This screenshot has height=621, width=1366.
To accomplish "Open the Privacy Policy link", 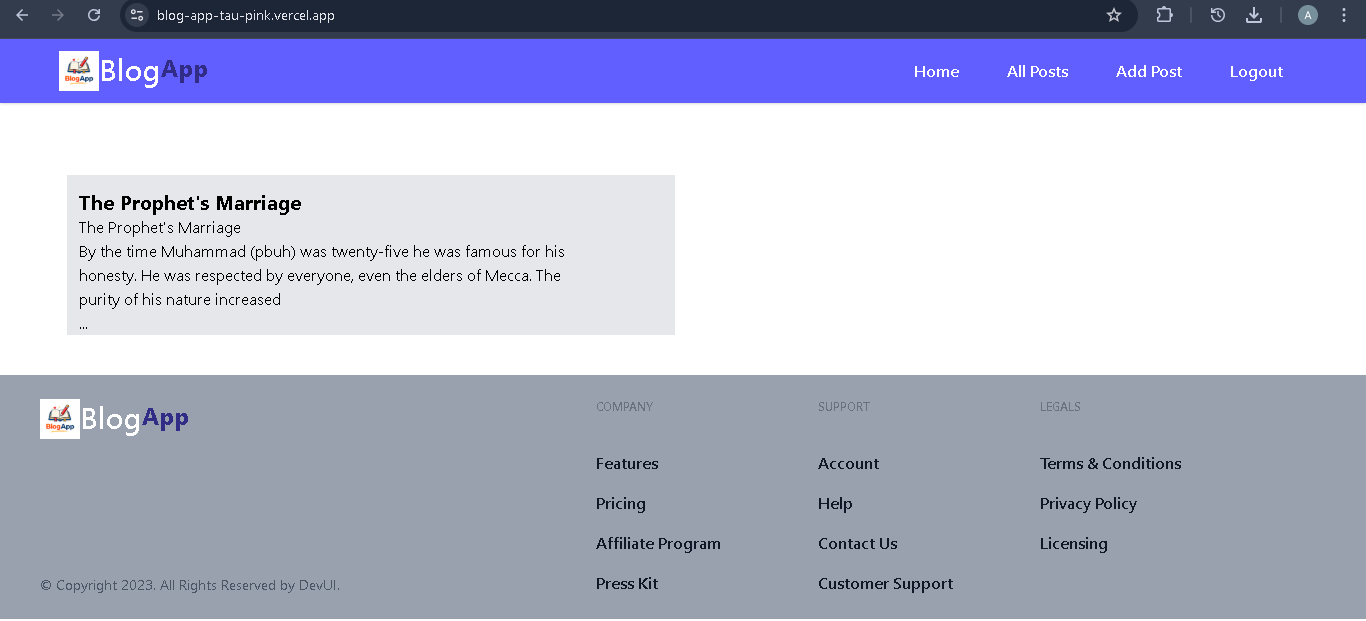I will pos(1088,504).
